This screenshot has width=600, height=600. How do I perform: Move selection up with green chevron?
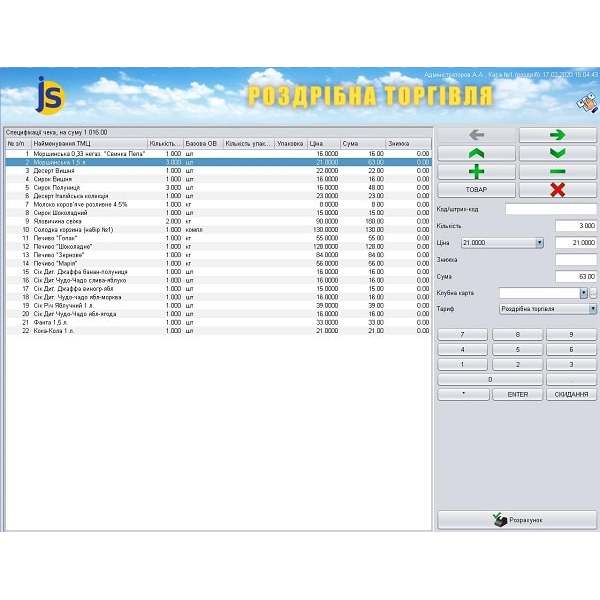[x=476, y=153]
